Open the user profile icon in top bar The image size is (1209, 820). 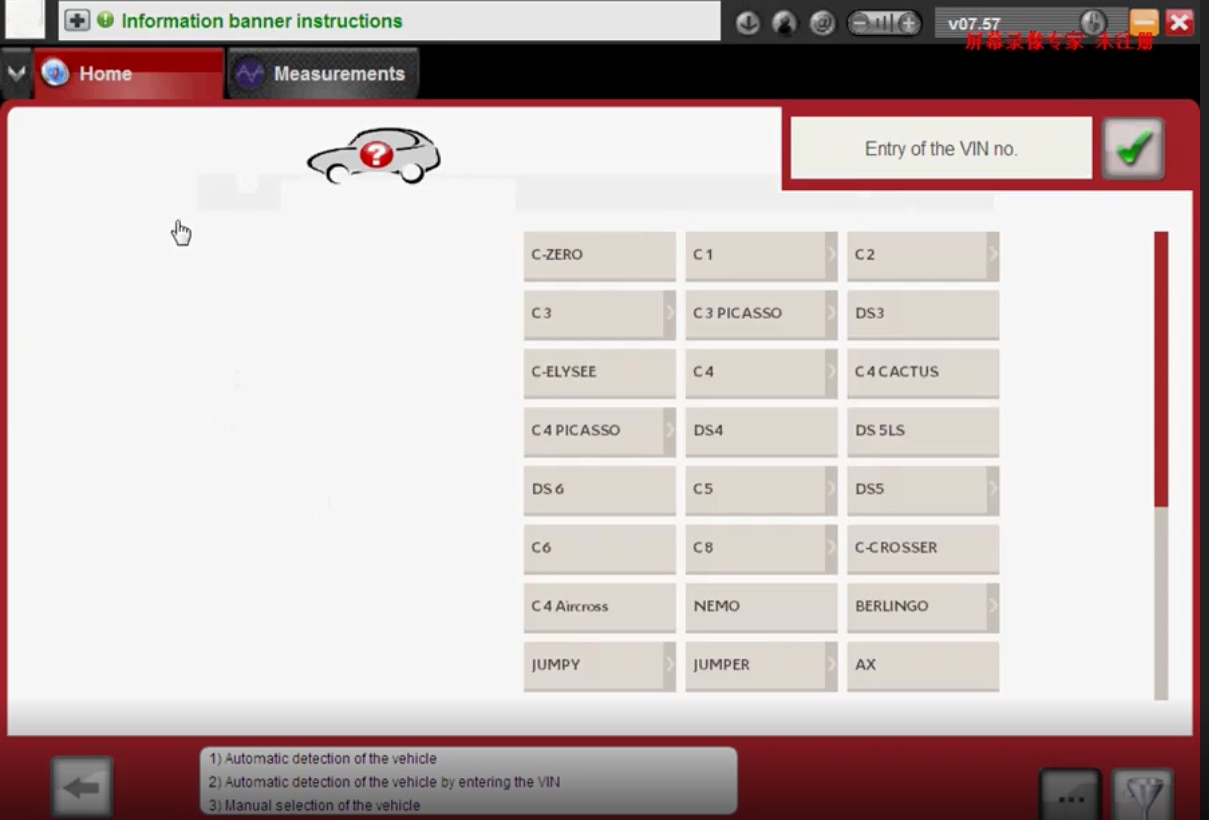(x=785, y=23)
